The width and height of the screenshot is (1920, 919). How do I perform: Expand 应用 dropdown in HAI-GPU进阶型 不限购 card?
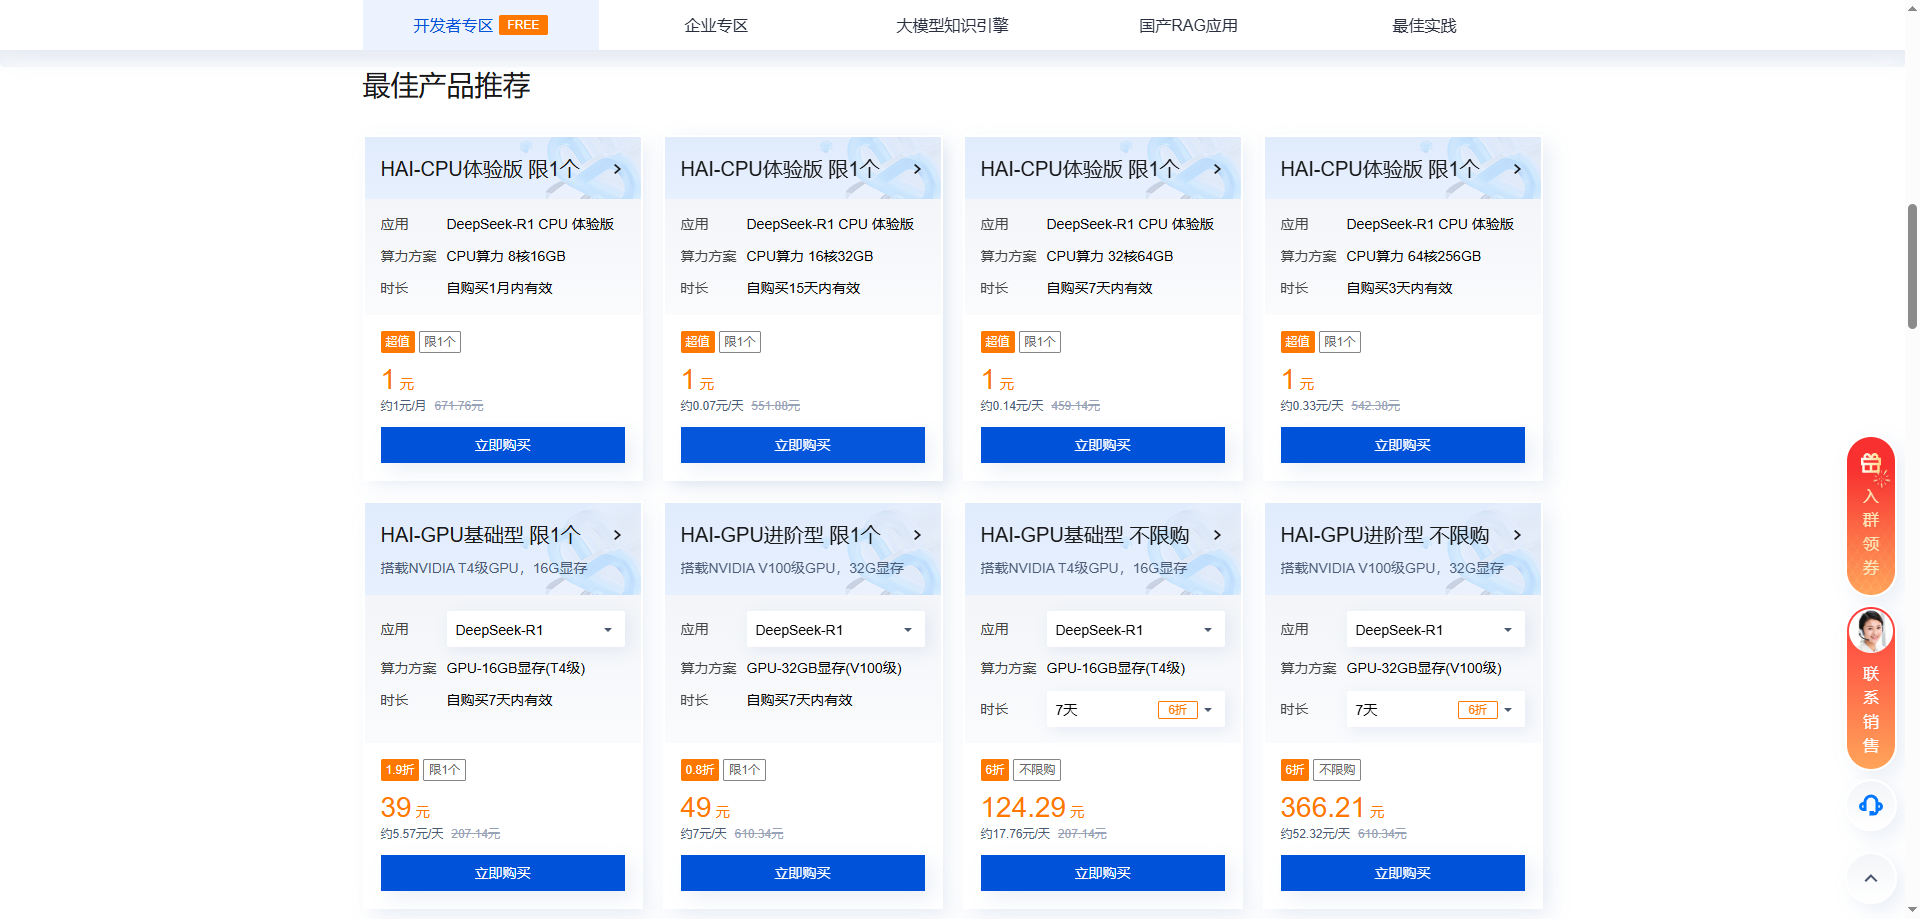(1435, 630)
